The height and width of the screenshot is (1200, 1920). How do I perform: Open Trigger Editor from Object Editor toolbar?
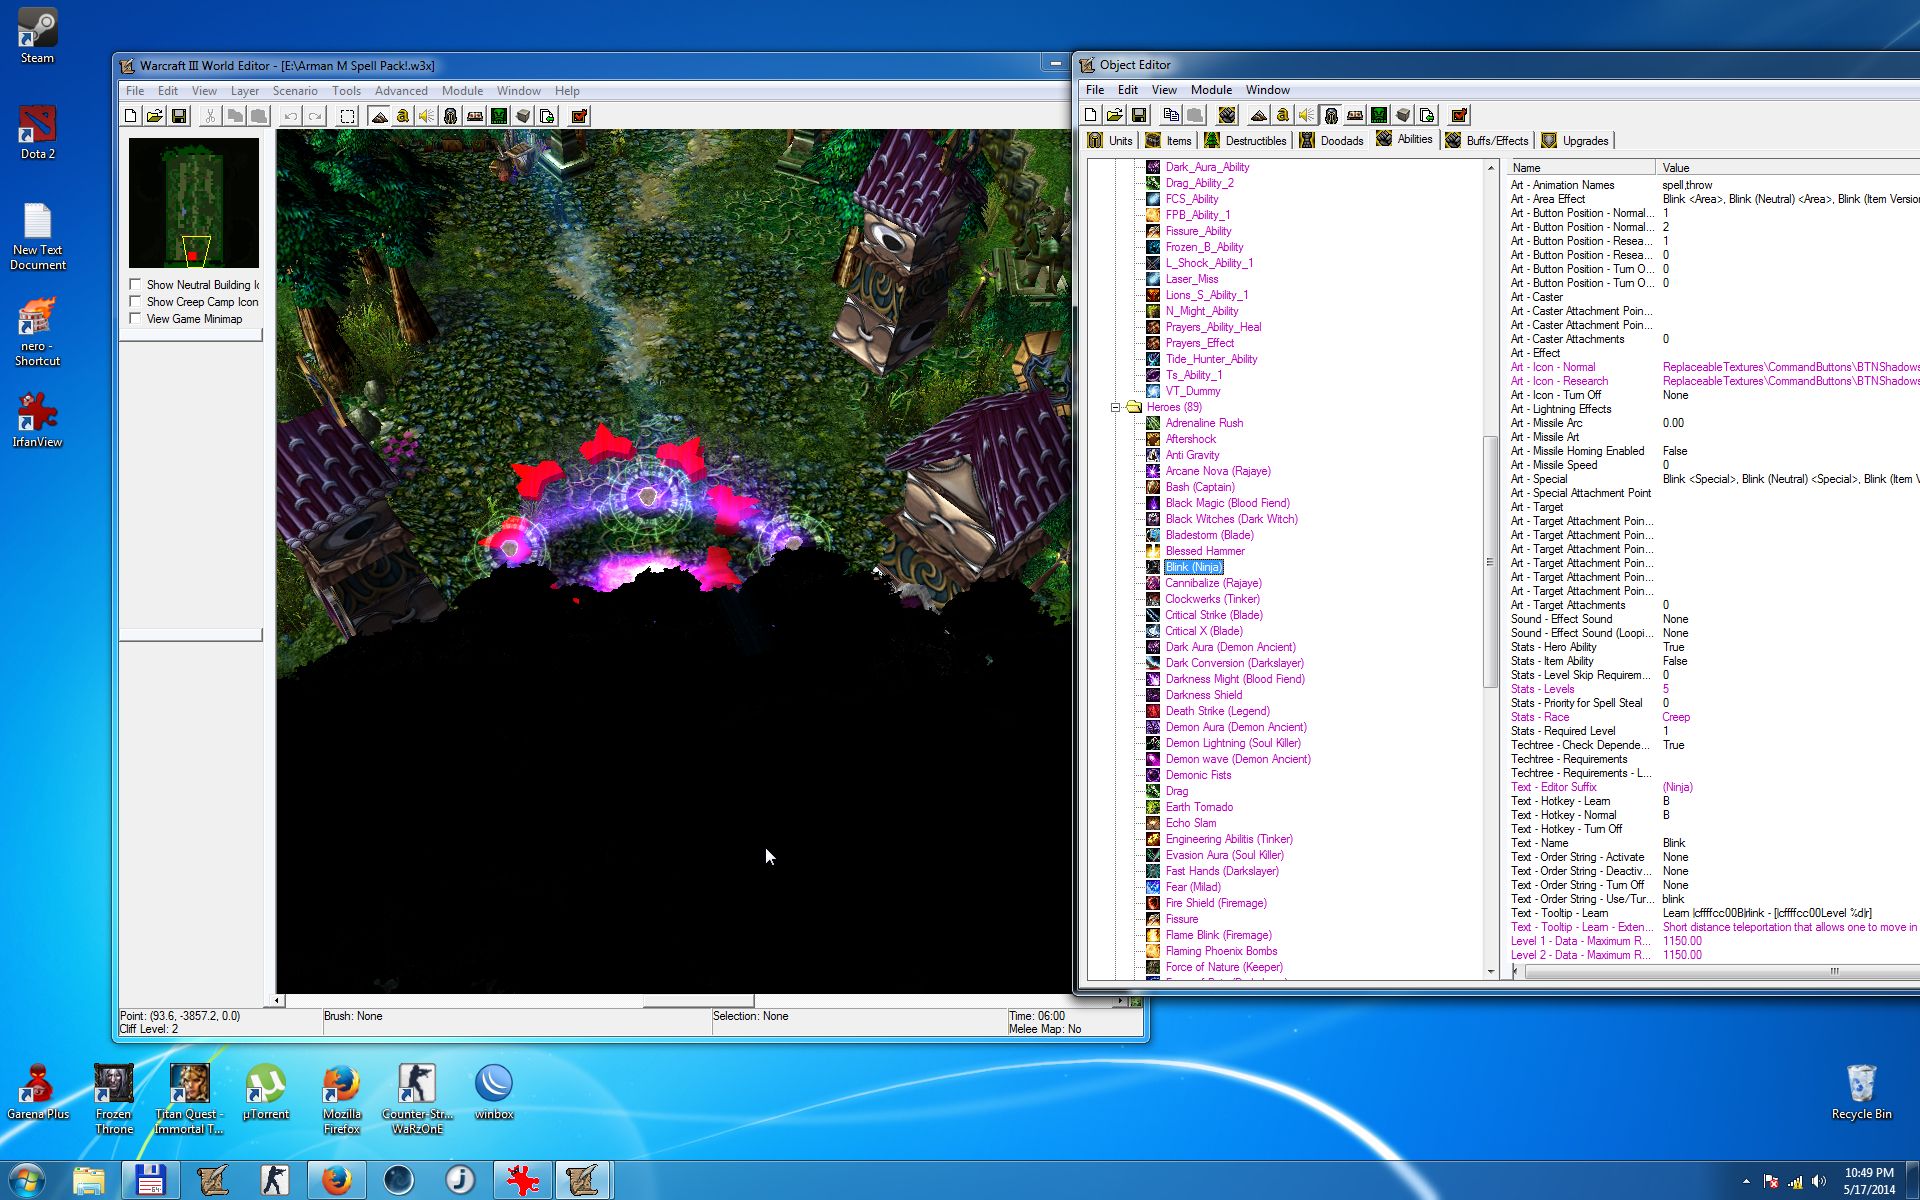click(x=1283, y=115)
